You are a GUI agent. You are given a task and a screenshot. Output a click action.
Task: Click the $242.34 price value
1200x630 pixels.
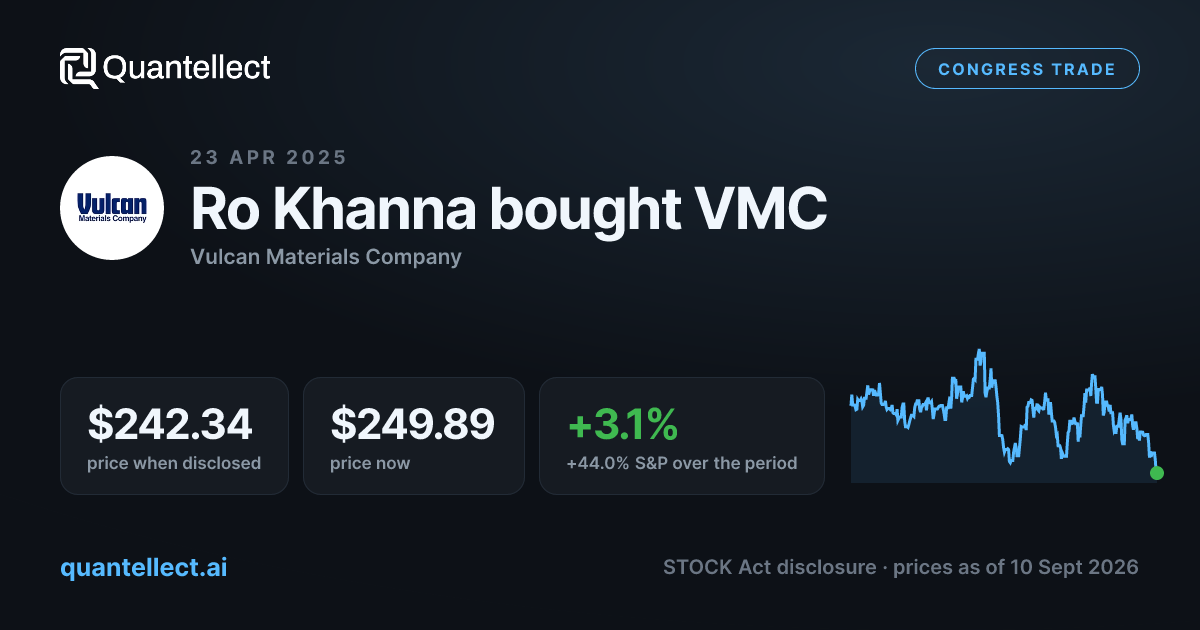(x=170, y=424)
